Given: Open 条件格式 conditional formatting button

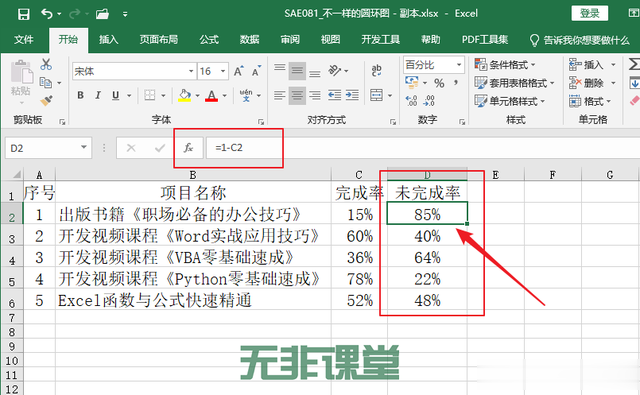Looking at the screenshot, I should [504, 64].
